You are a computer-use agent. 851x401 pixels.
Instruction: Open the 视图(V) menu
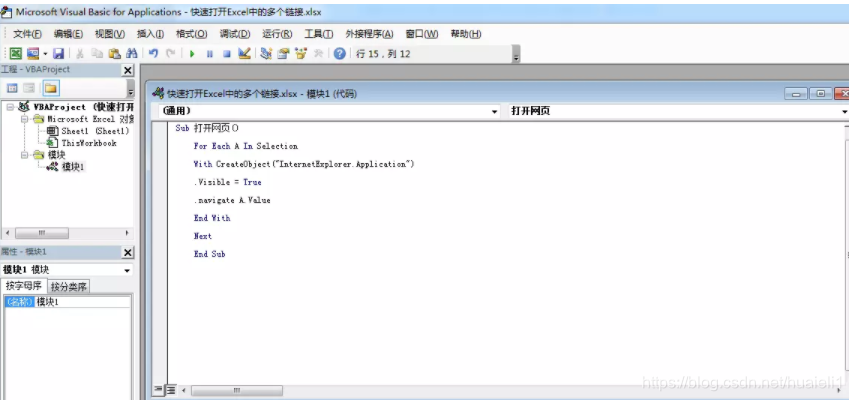pyautogui.click(x=110, y=34)
